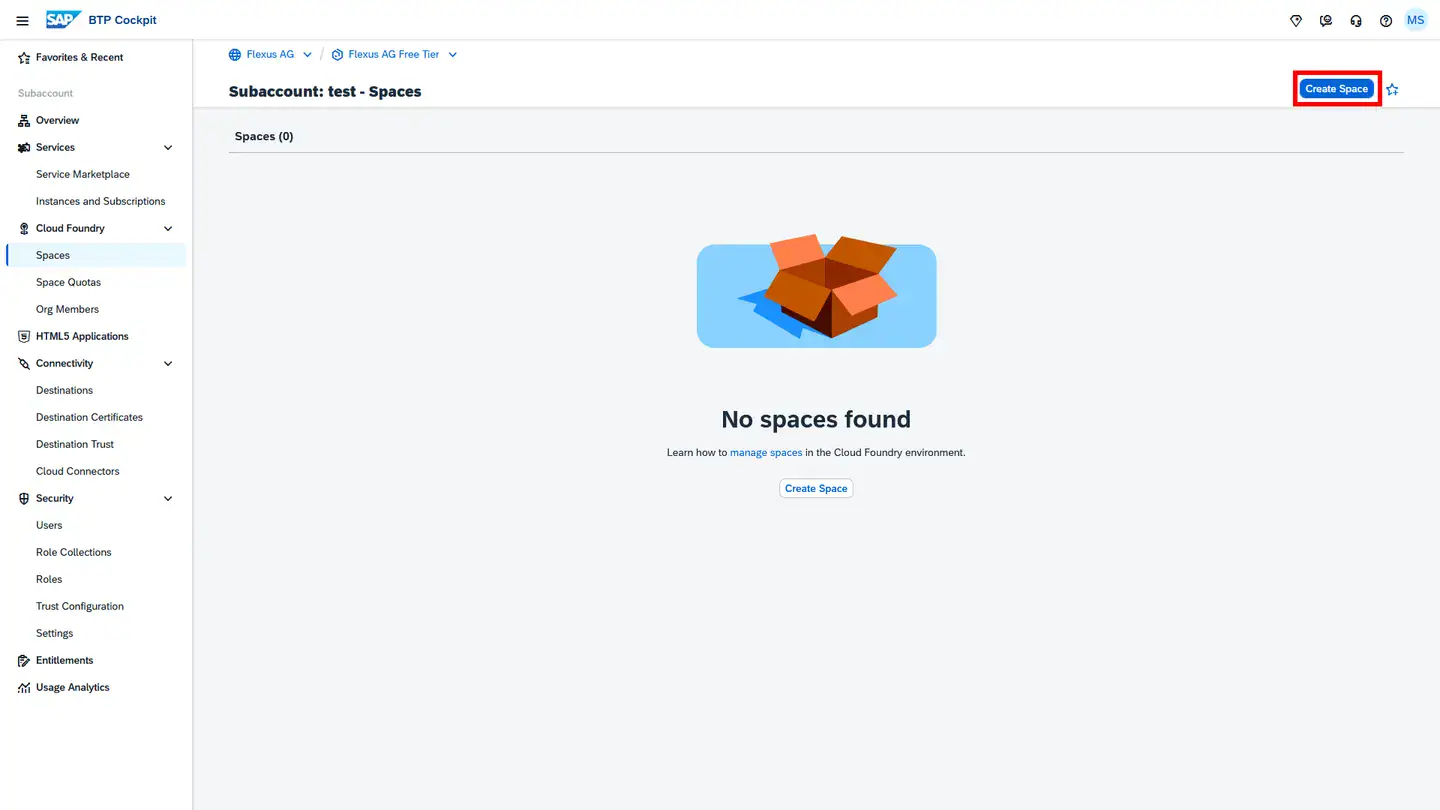Open Role Collections in sidebar

click(74, 552)
